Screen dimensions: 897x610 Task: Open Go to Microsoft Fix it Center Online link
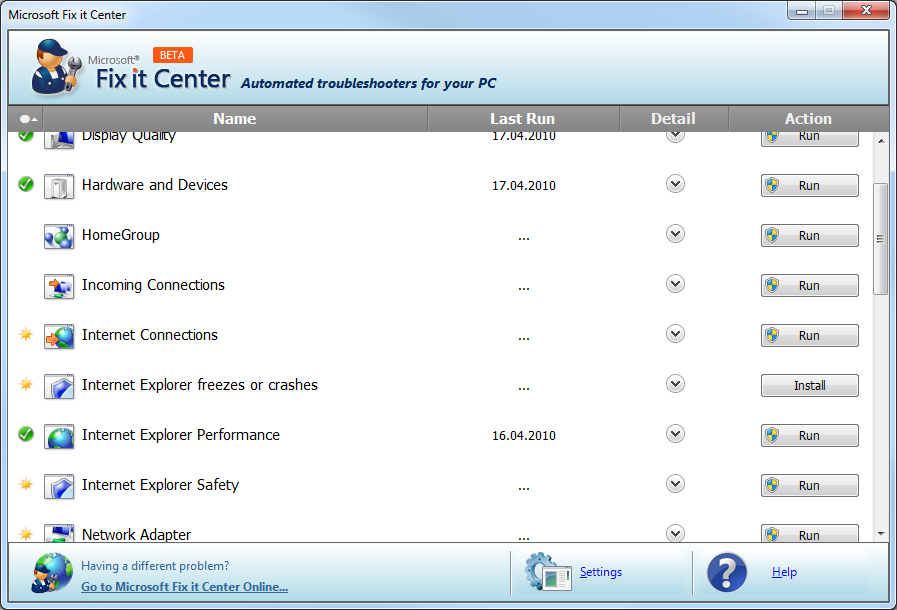pos(184,587)
